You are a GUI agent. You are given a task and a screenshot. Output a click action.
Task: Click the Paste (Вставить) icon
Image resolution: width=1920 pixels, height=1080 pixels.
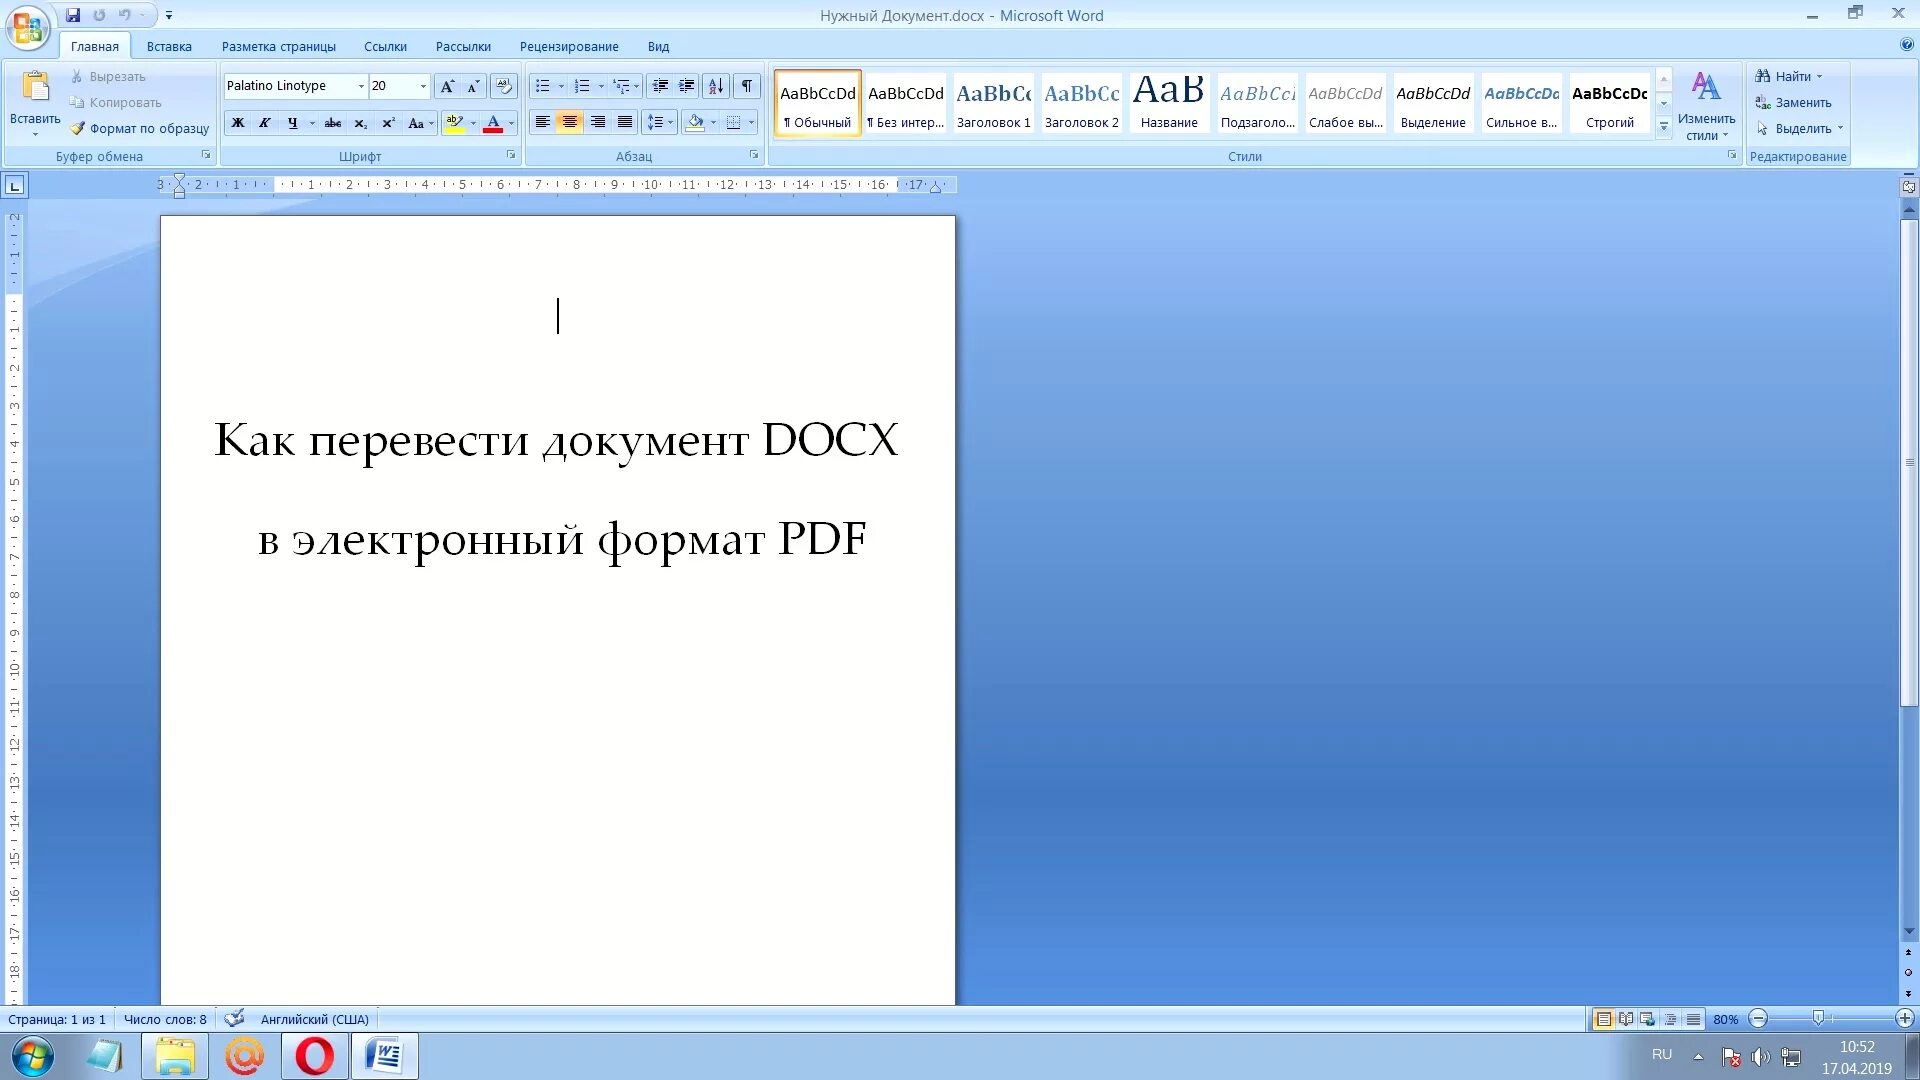point(35,88)
